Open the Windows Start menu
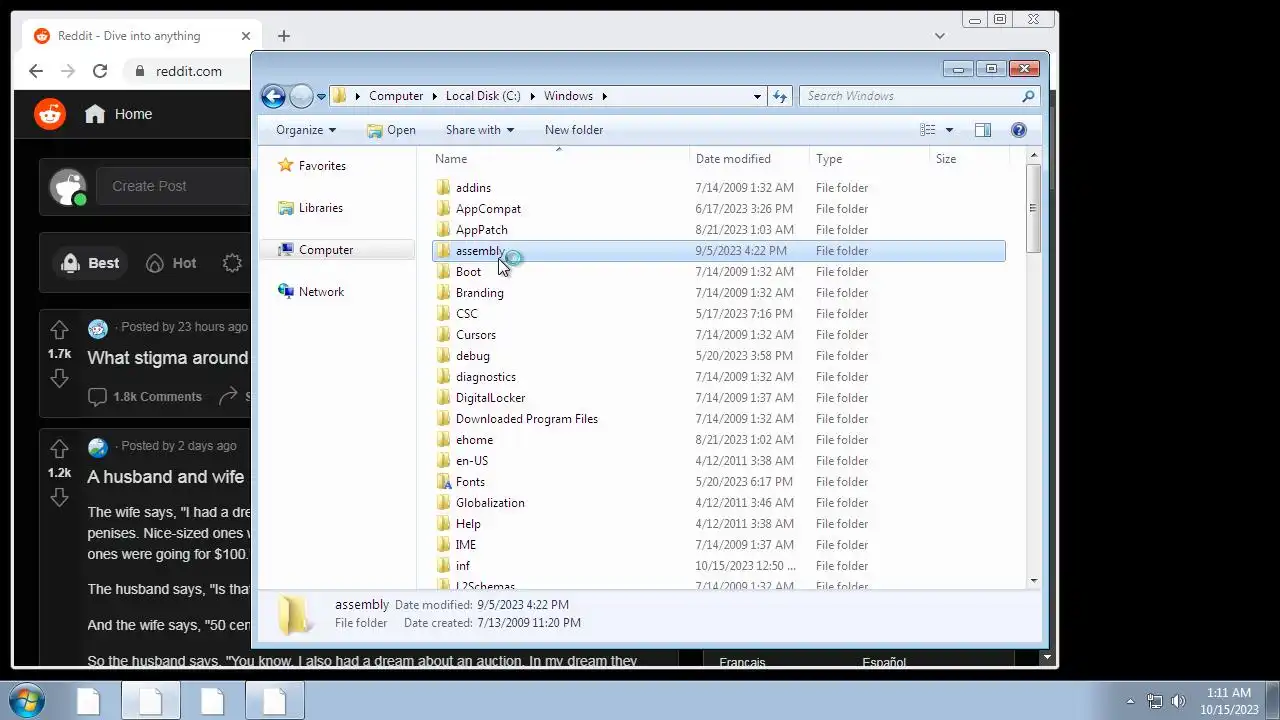The height and width of the screenshot is (720, 1280). pos(27,700)
